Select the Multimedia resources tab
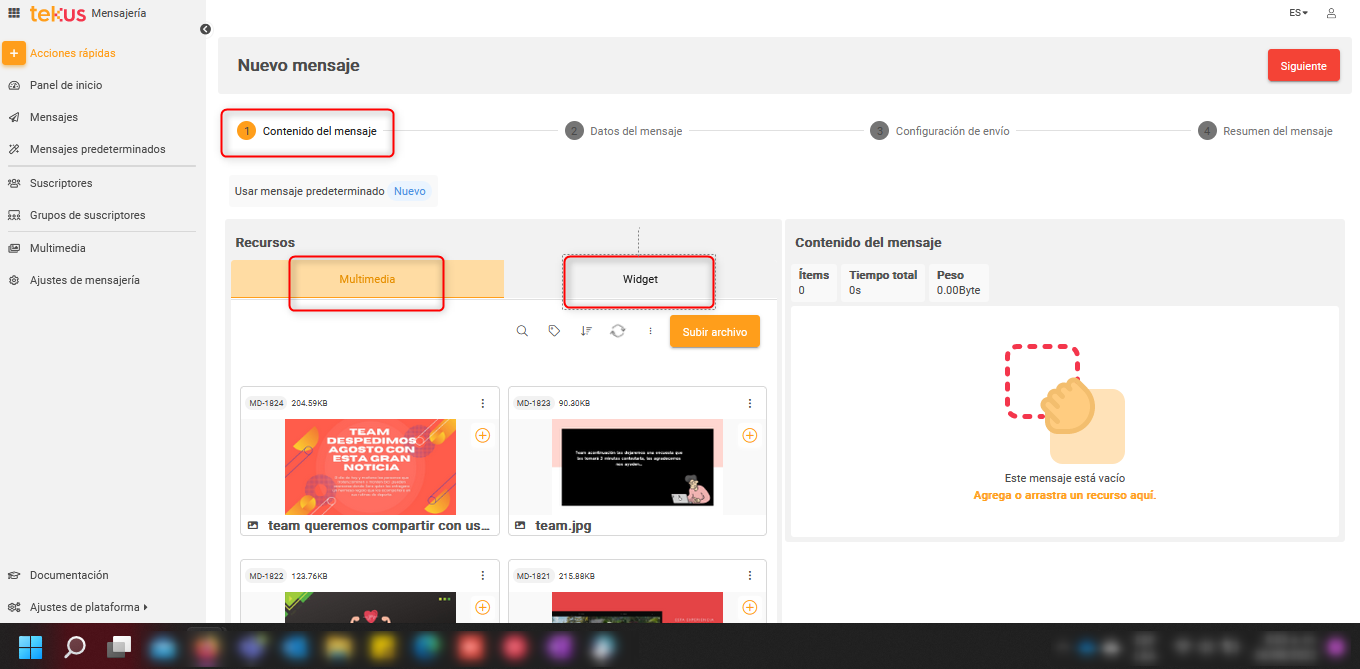The width and height of the screenshot is (1360, 669). point(367,279)
